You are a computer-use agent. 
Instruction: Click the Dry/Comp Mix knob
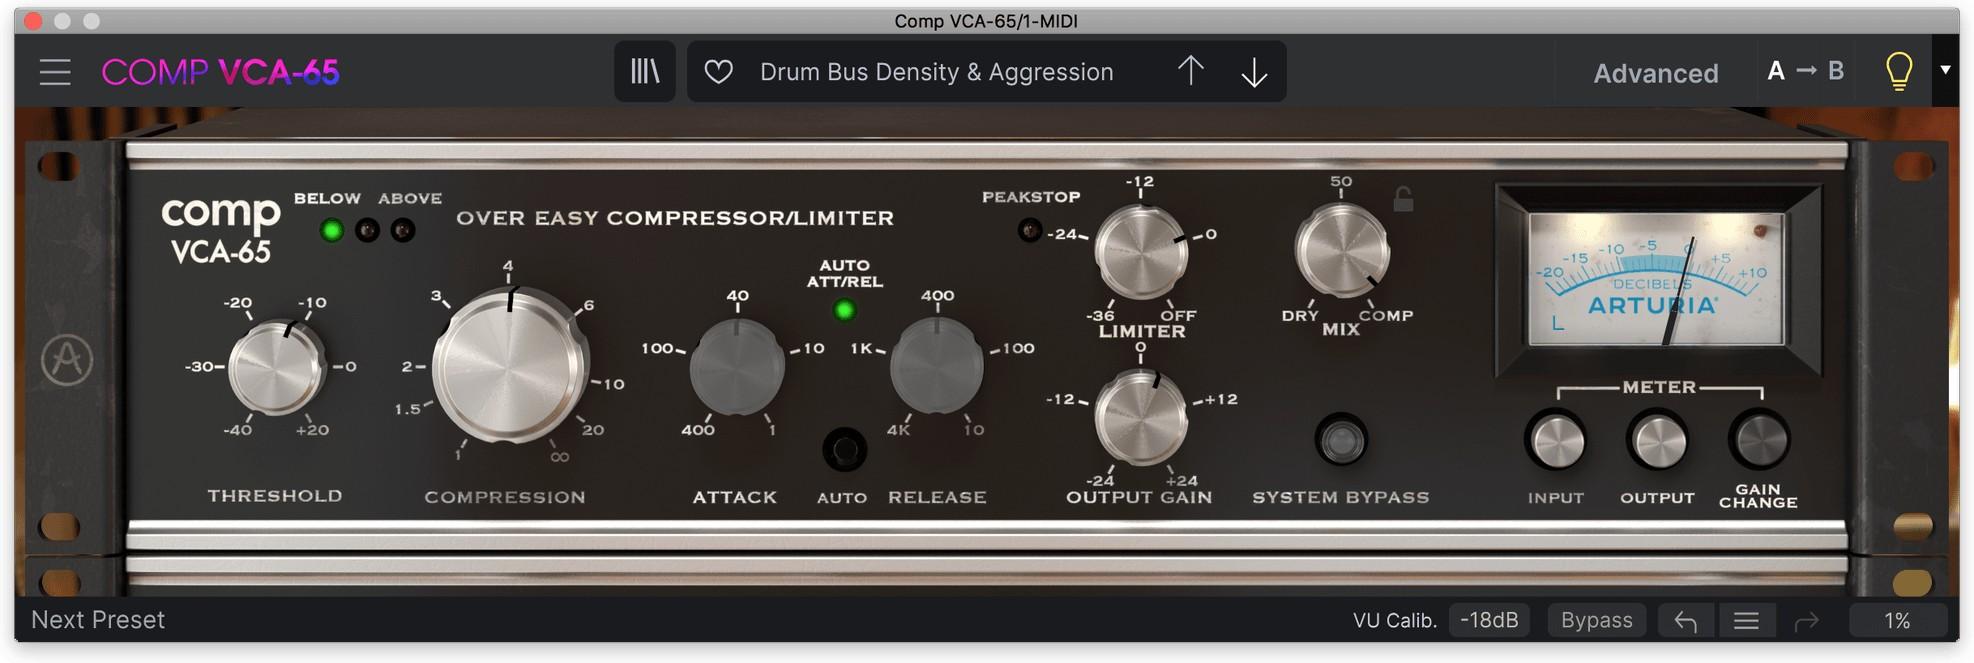pos(1341,251)
